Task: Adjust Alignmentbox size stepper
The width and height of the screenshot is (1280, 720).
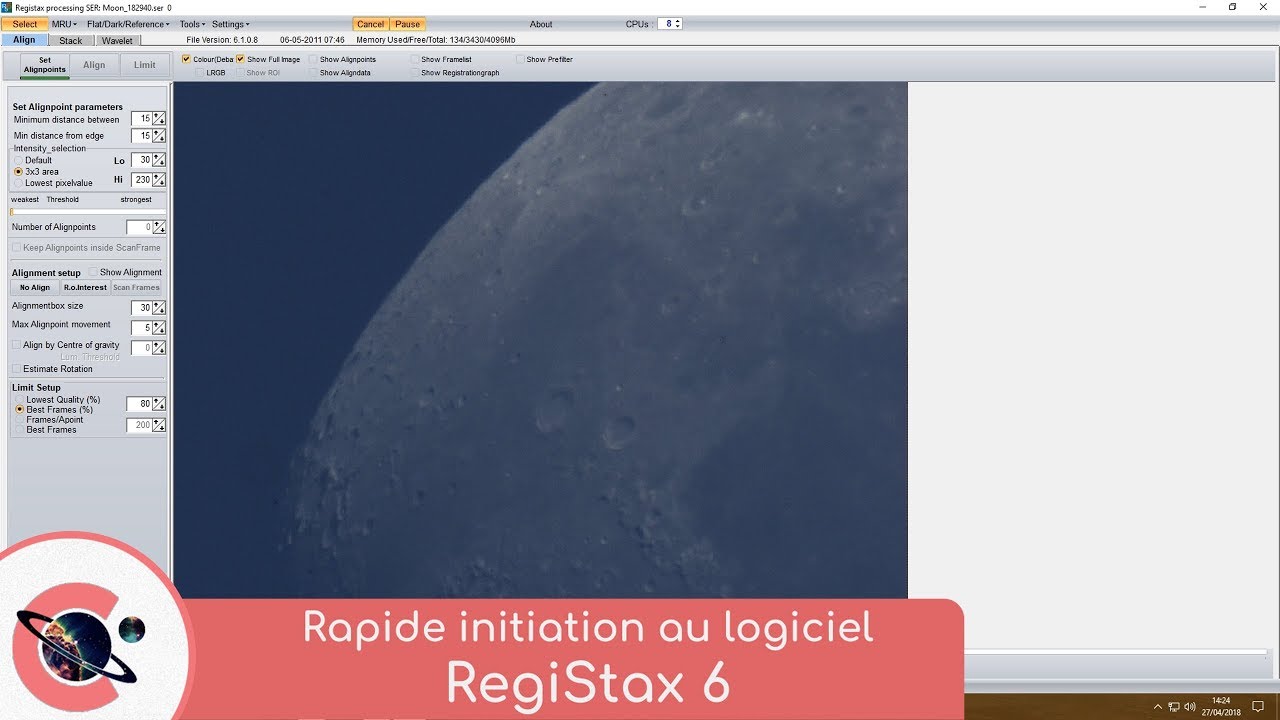Action: point(159,308)
